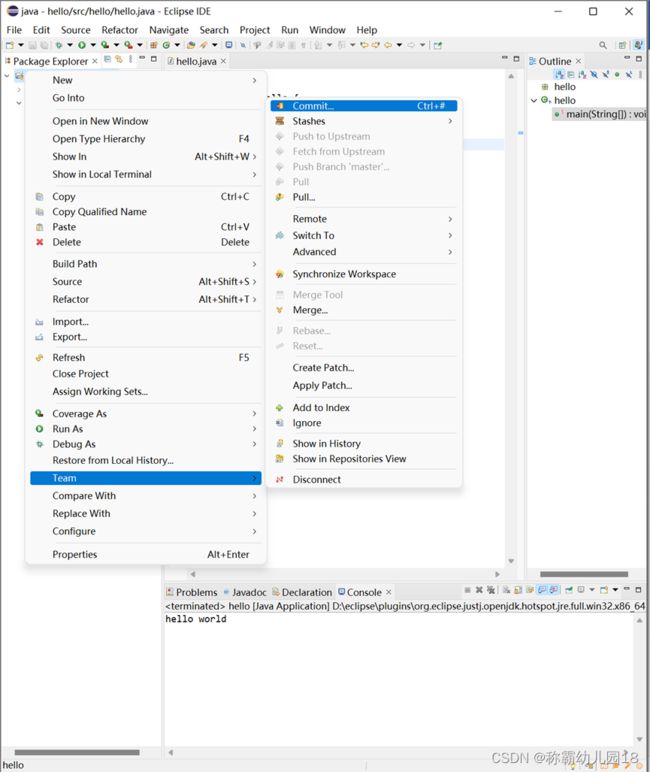Toggle Hide Fields in Outline toolbar
Viewport: 650px width, 772px height.
point(594,74)
